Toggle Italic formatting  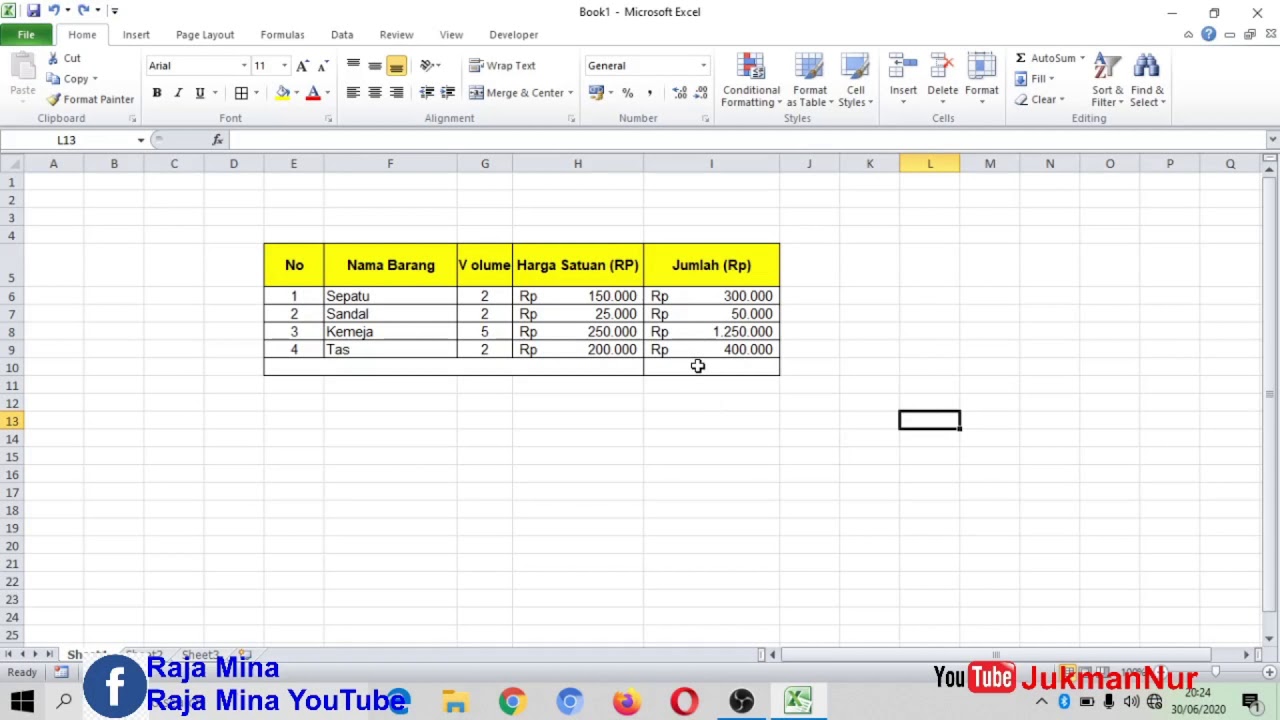[178, 93]
